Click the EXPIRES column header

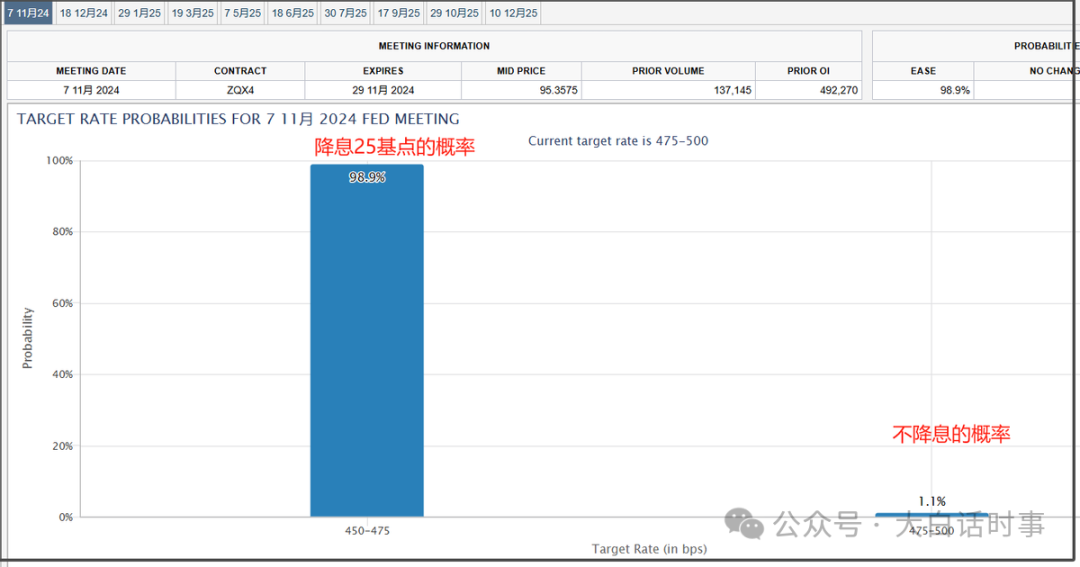[383, 71]
